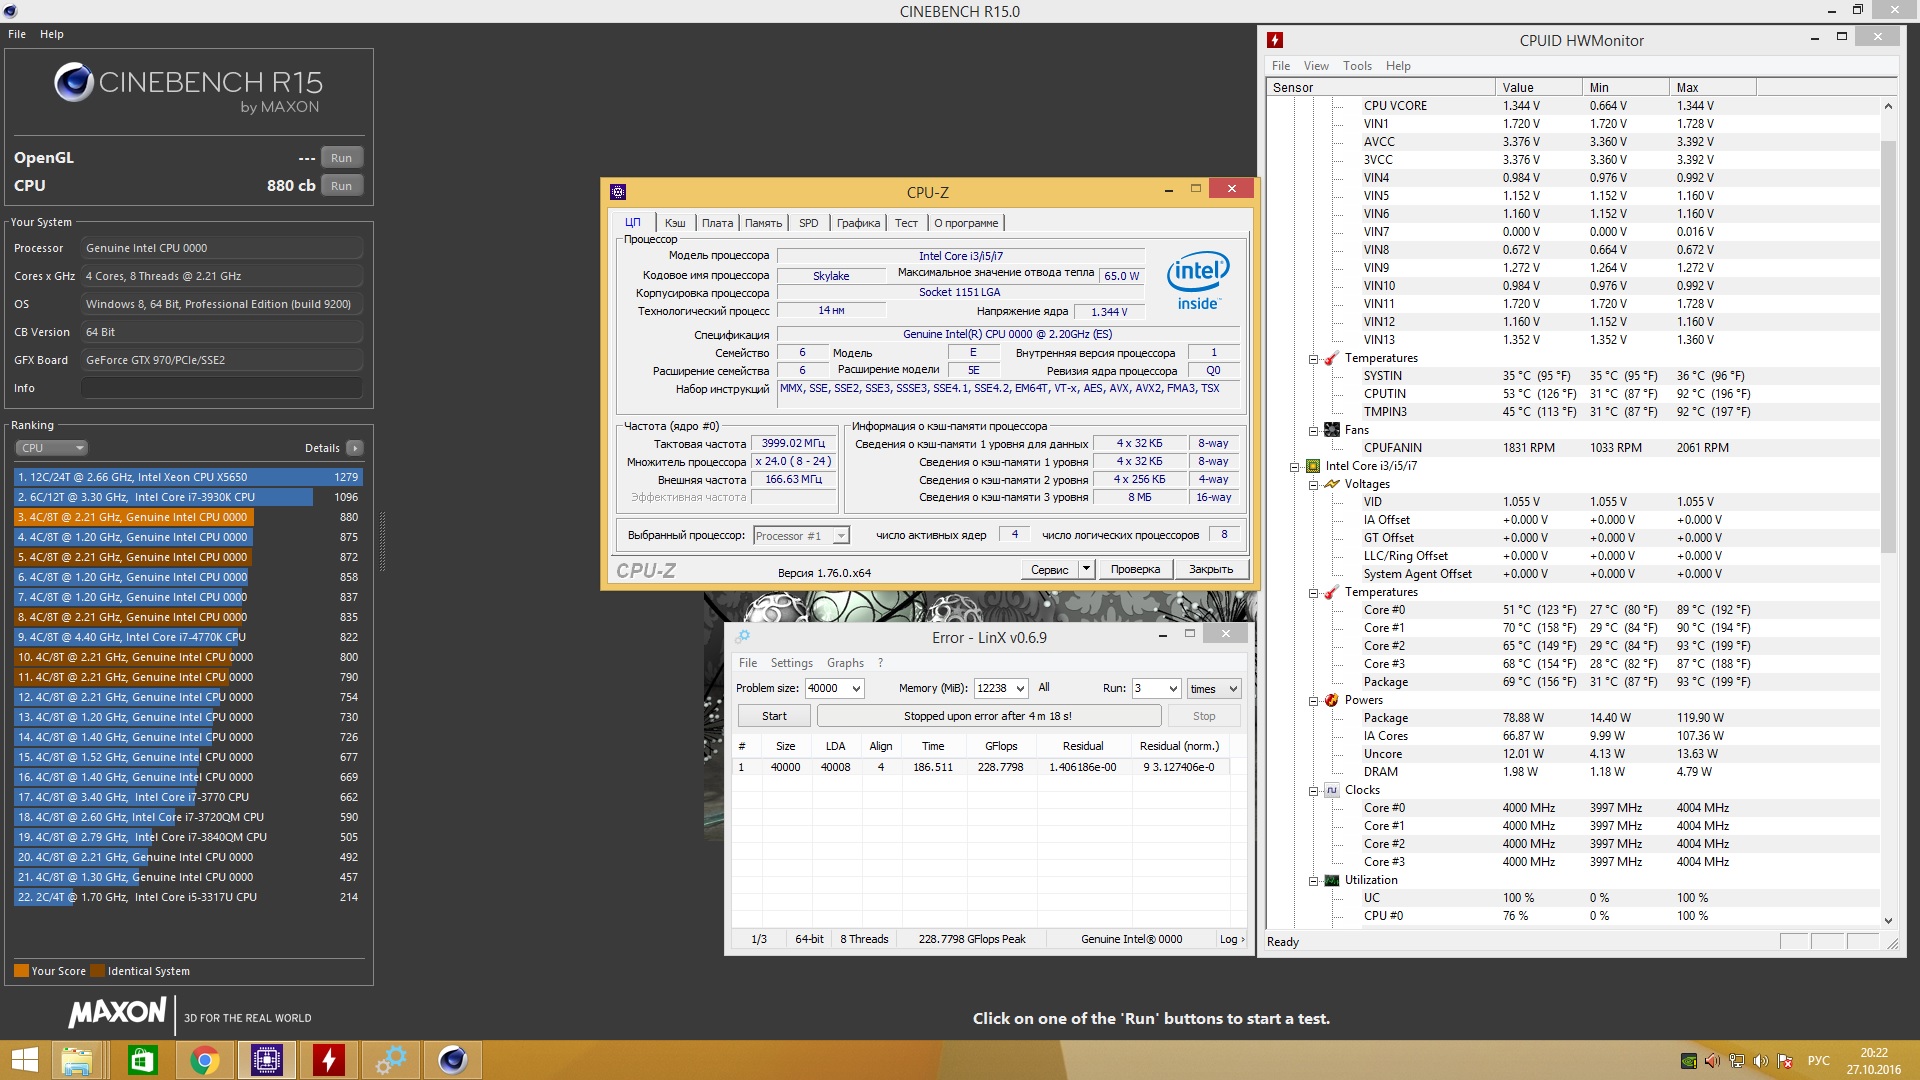Click the CPU-Z taskbar icon
This screenshot has height=1080, width=1920.
(x=266, y=1060)
